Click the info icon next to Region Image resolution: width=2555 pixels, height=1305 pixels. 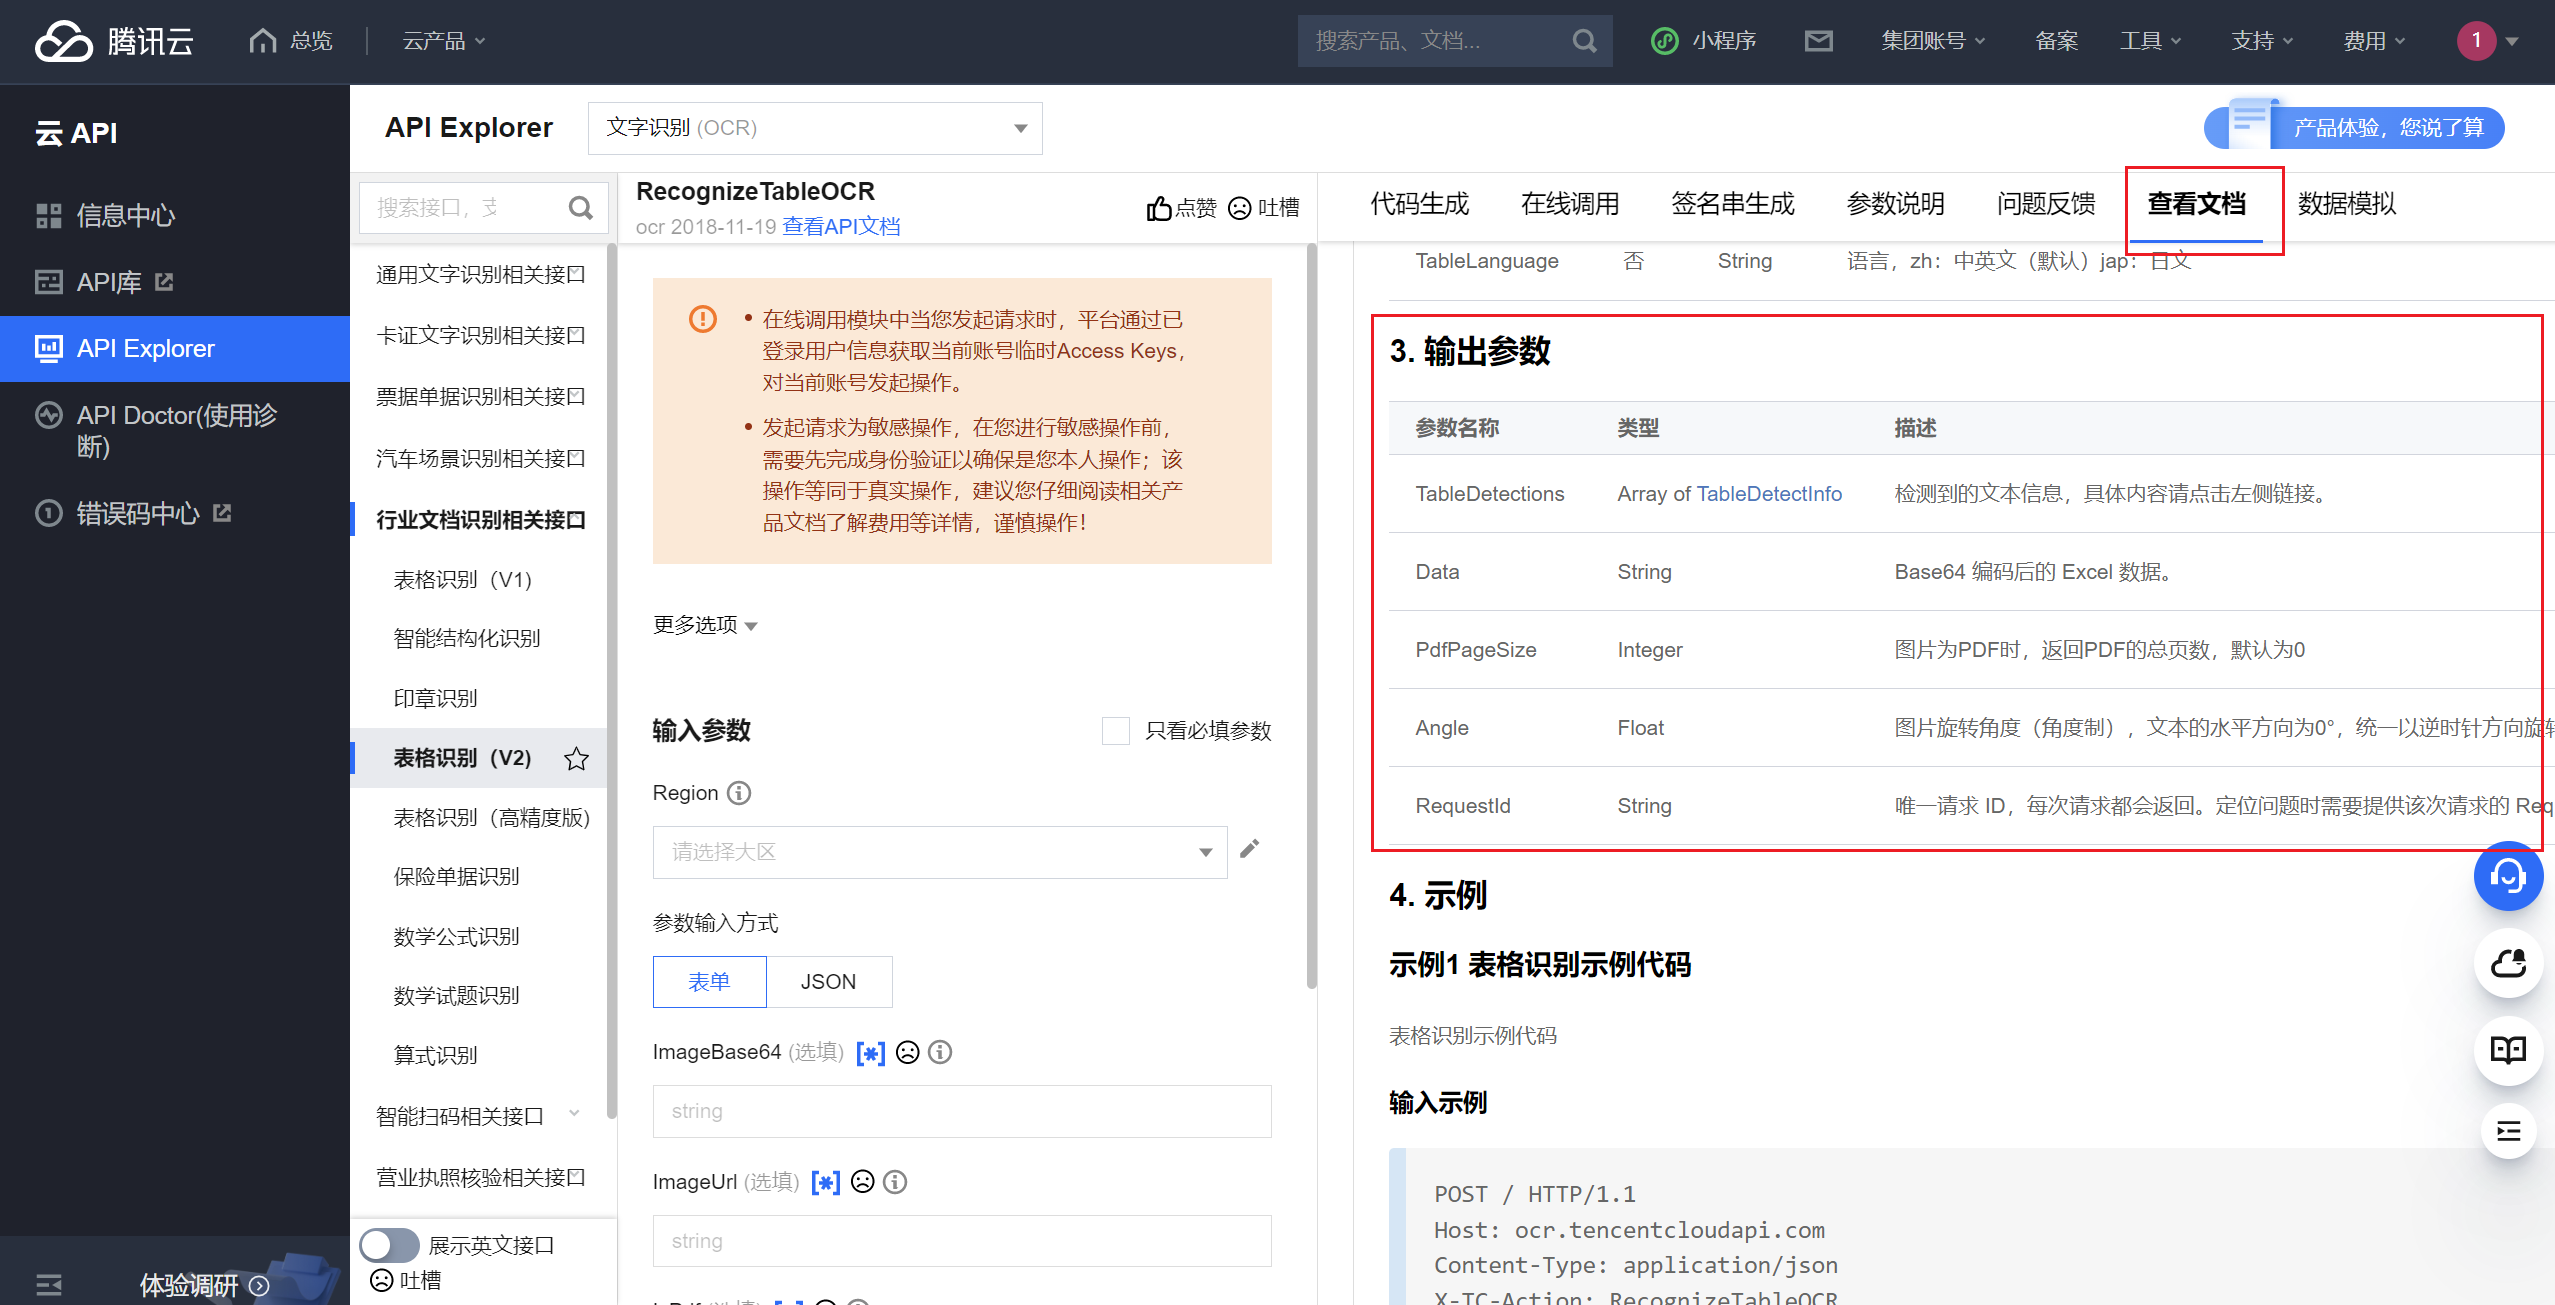(739, 792)
